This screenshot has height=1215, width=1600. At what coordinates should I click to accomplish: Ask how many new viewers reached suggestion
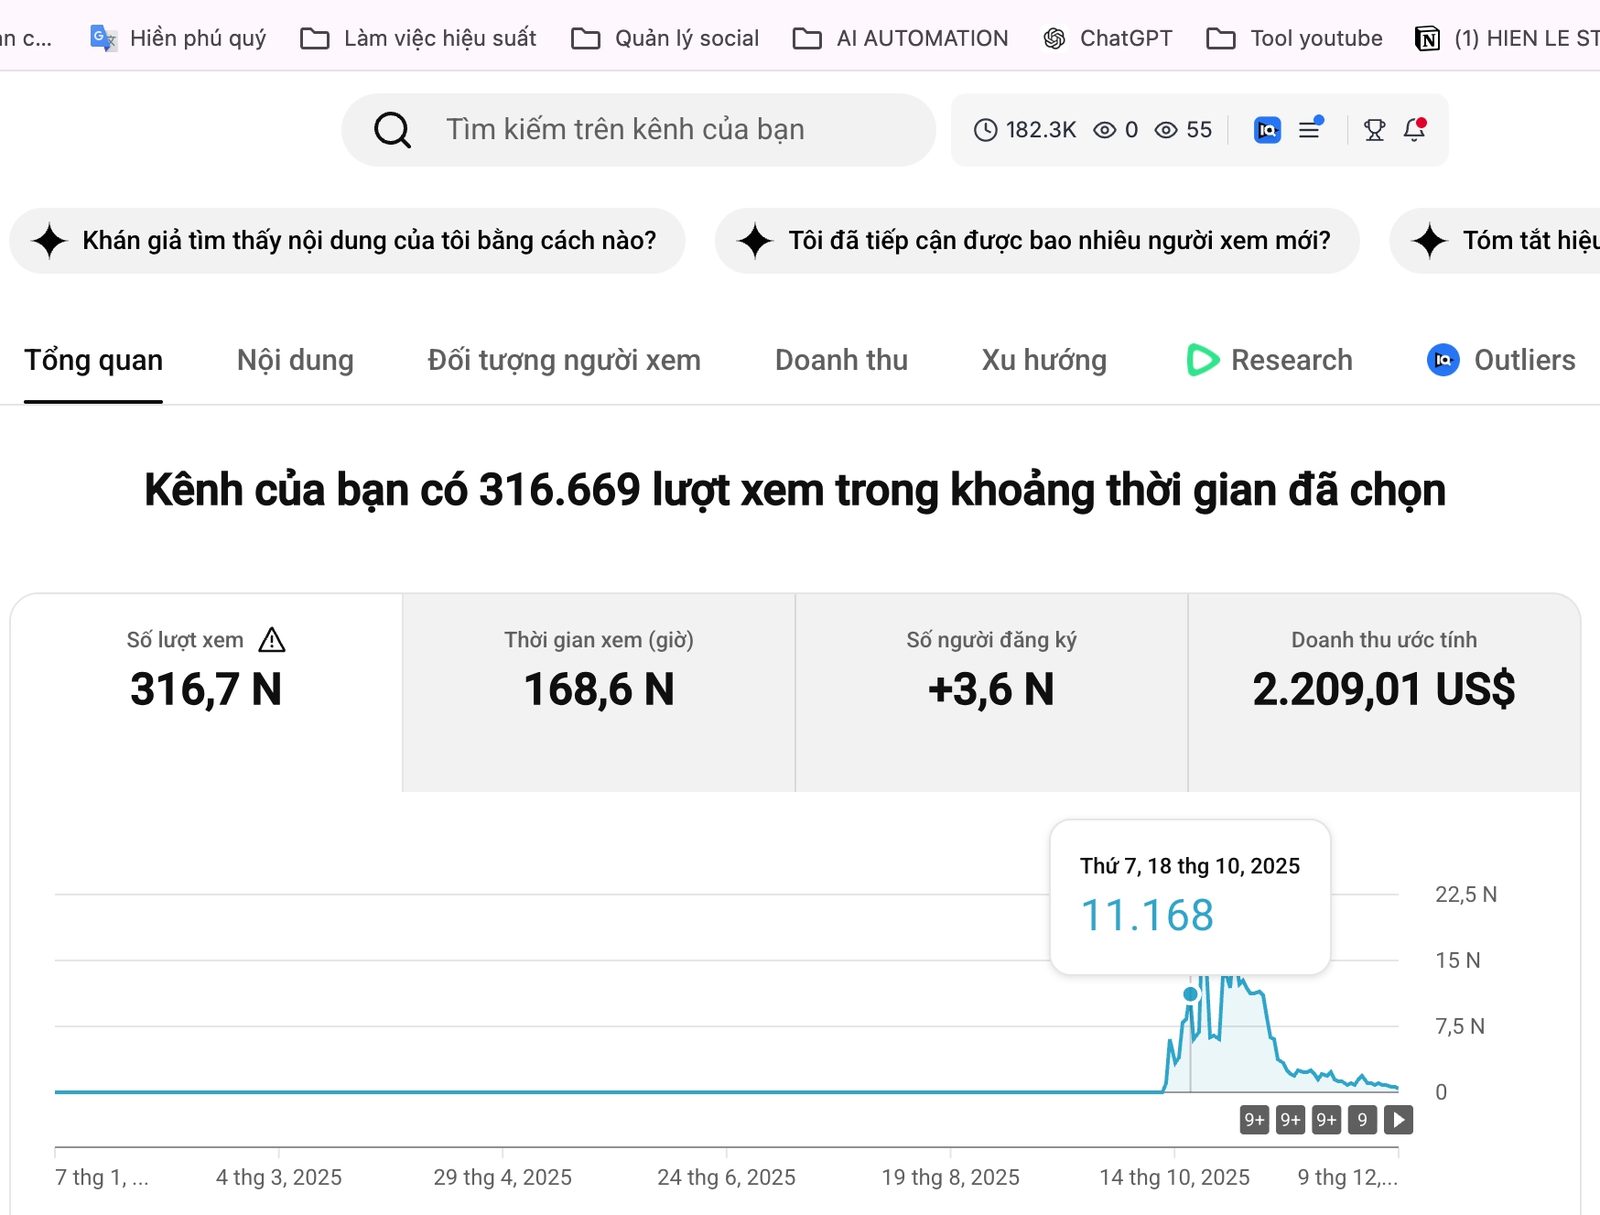[x=1037, y=241]
